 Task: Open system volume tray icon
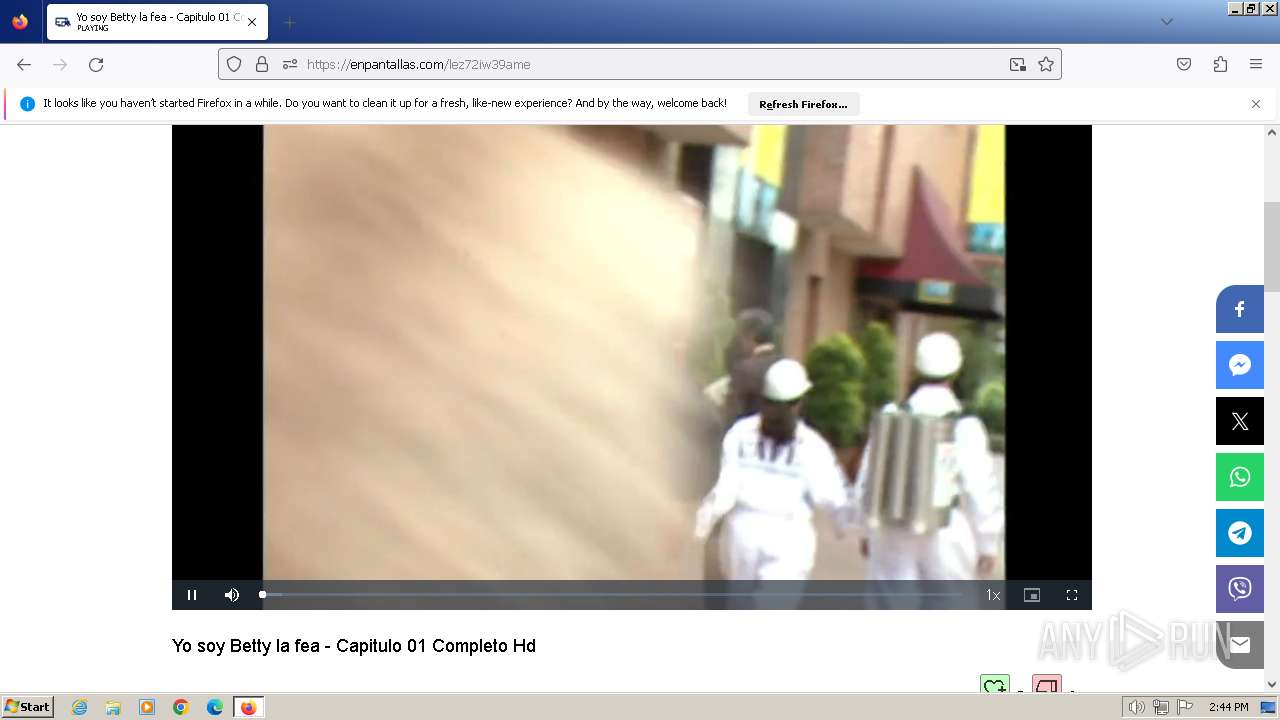[x=1136, y=707]
